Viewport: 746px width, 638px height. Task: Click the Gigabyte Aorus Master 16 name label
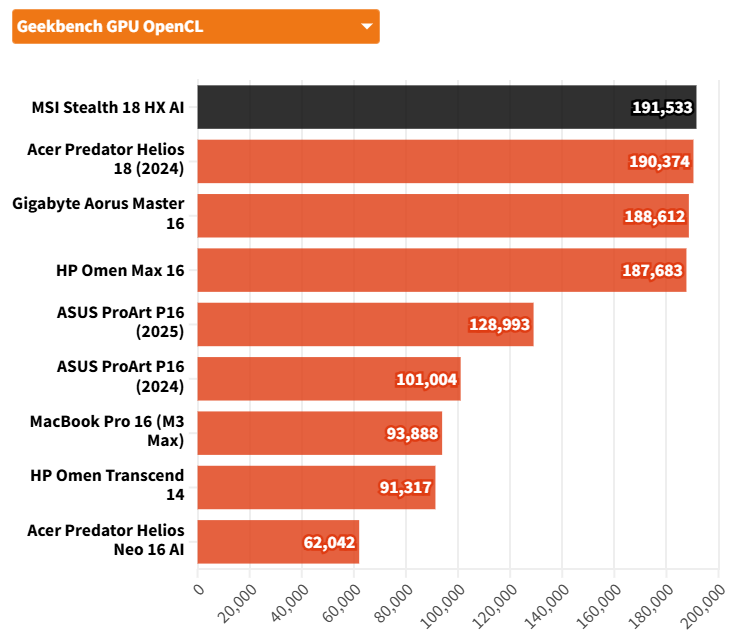pos(99,214)
